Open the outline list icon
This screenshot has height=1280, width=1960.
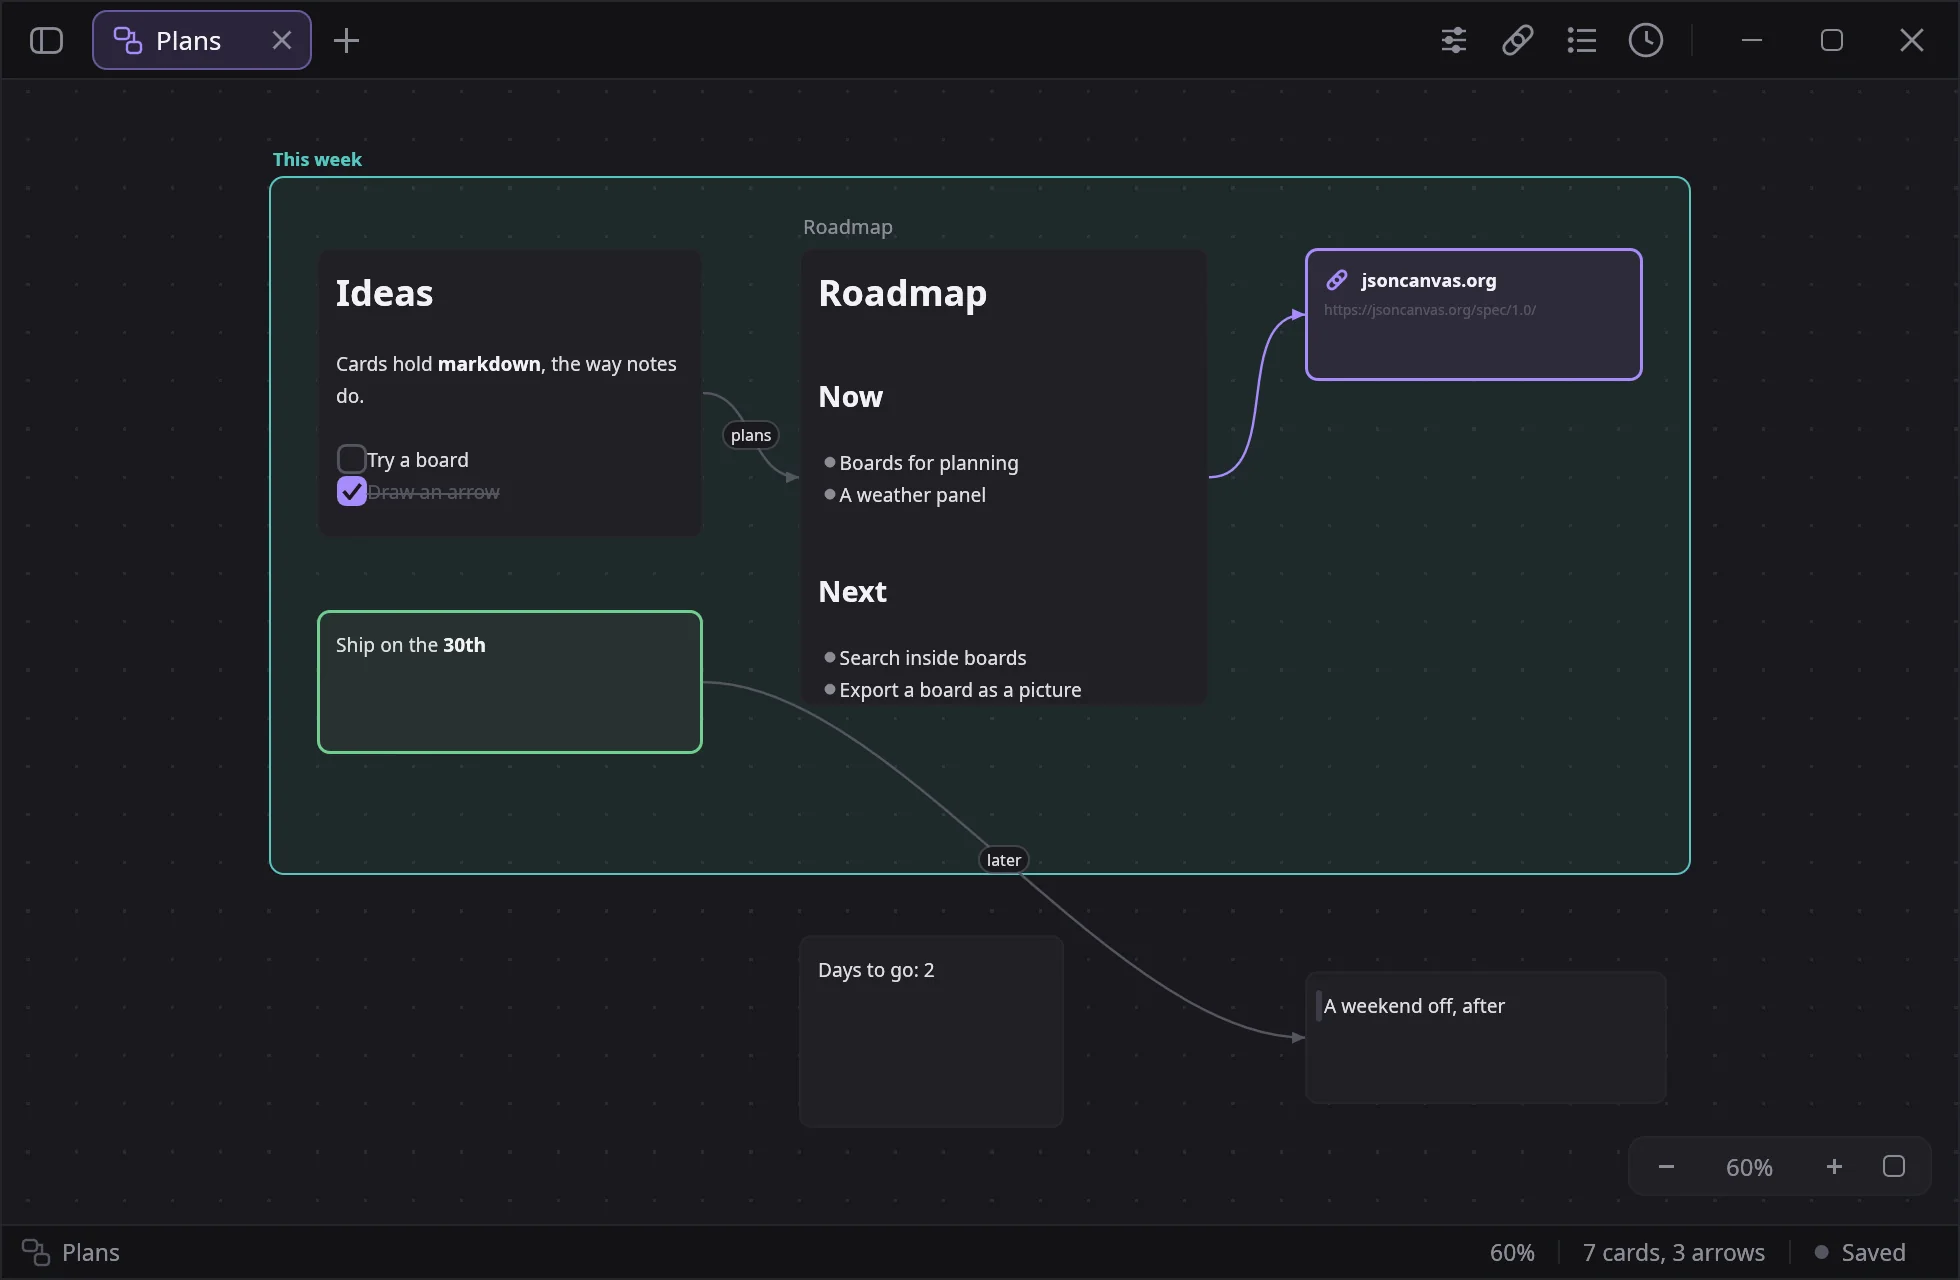1582,40
